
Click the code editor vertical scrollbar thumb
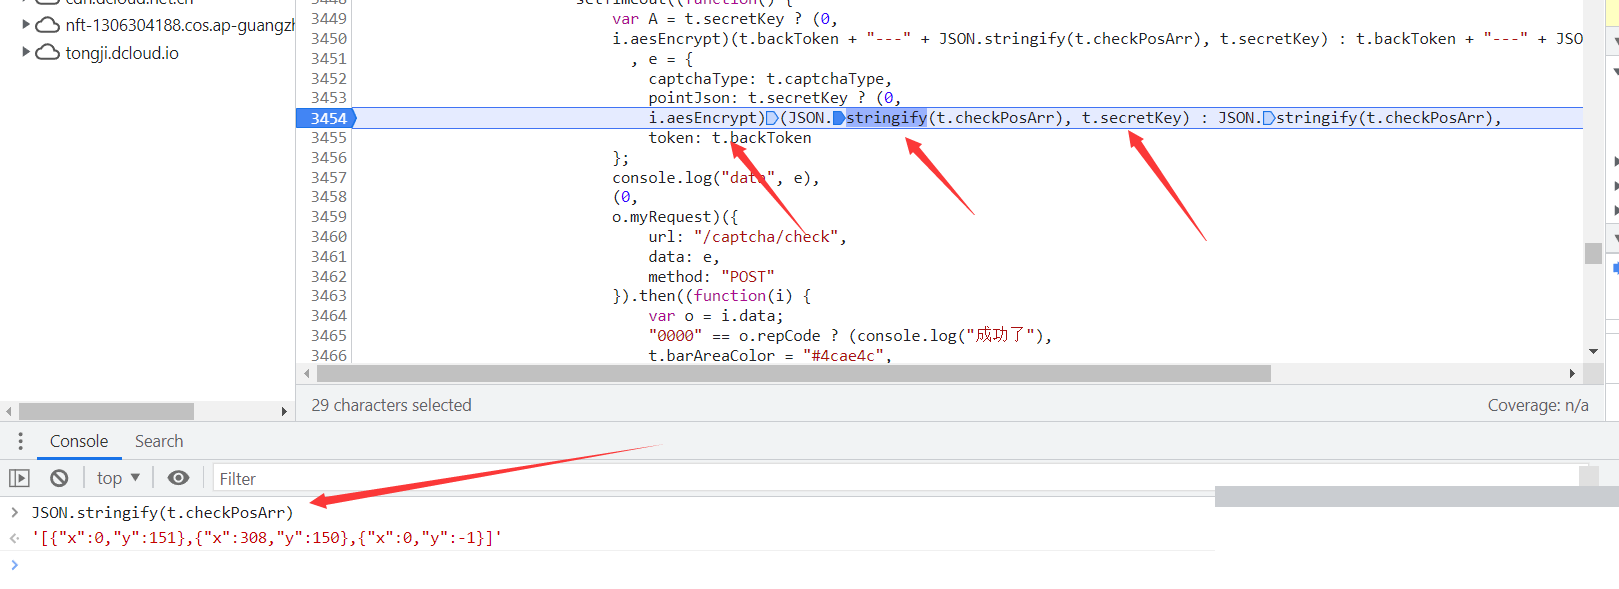[x=1593, y=253]
